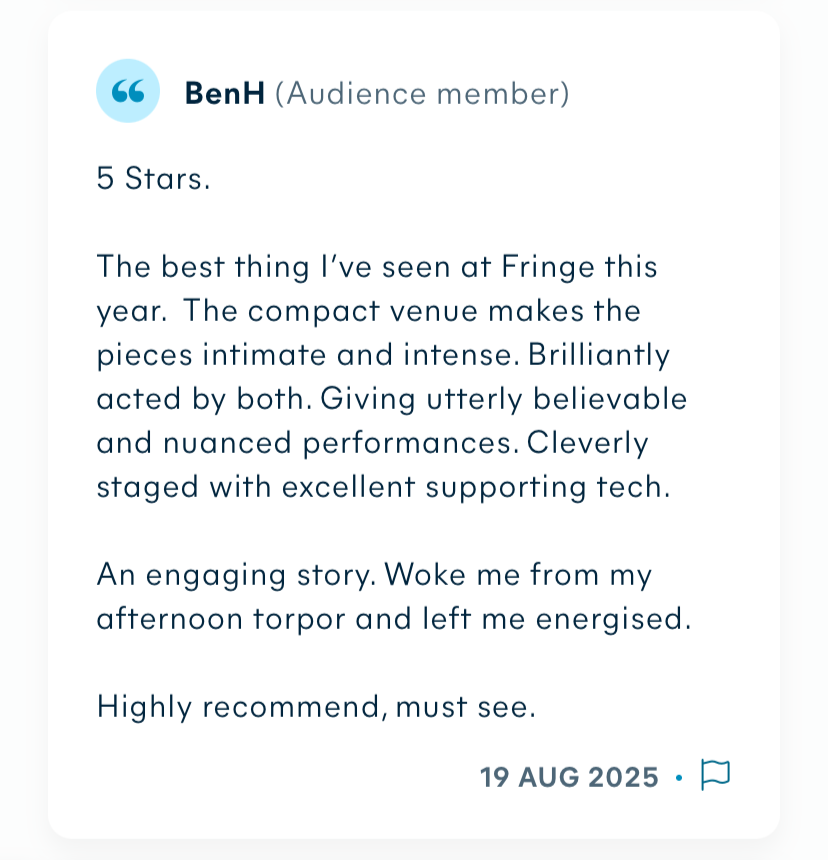Click the "5 Stars." rating text
The image size is (828, 860).
click(x=153, y=179)
